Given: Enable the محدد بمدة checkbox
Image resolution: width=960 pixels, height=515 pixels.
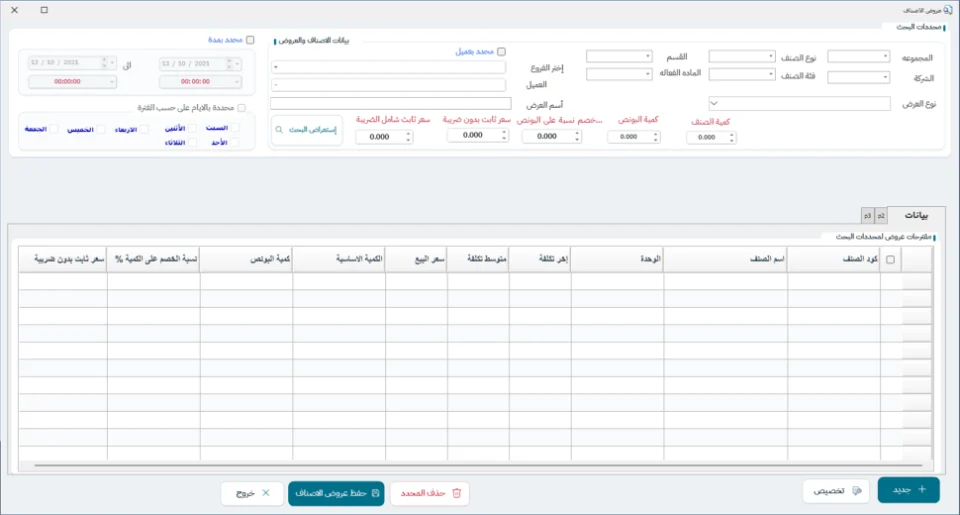Looking at the screenshot, I should [x=250, y=40].
